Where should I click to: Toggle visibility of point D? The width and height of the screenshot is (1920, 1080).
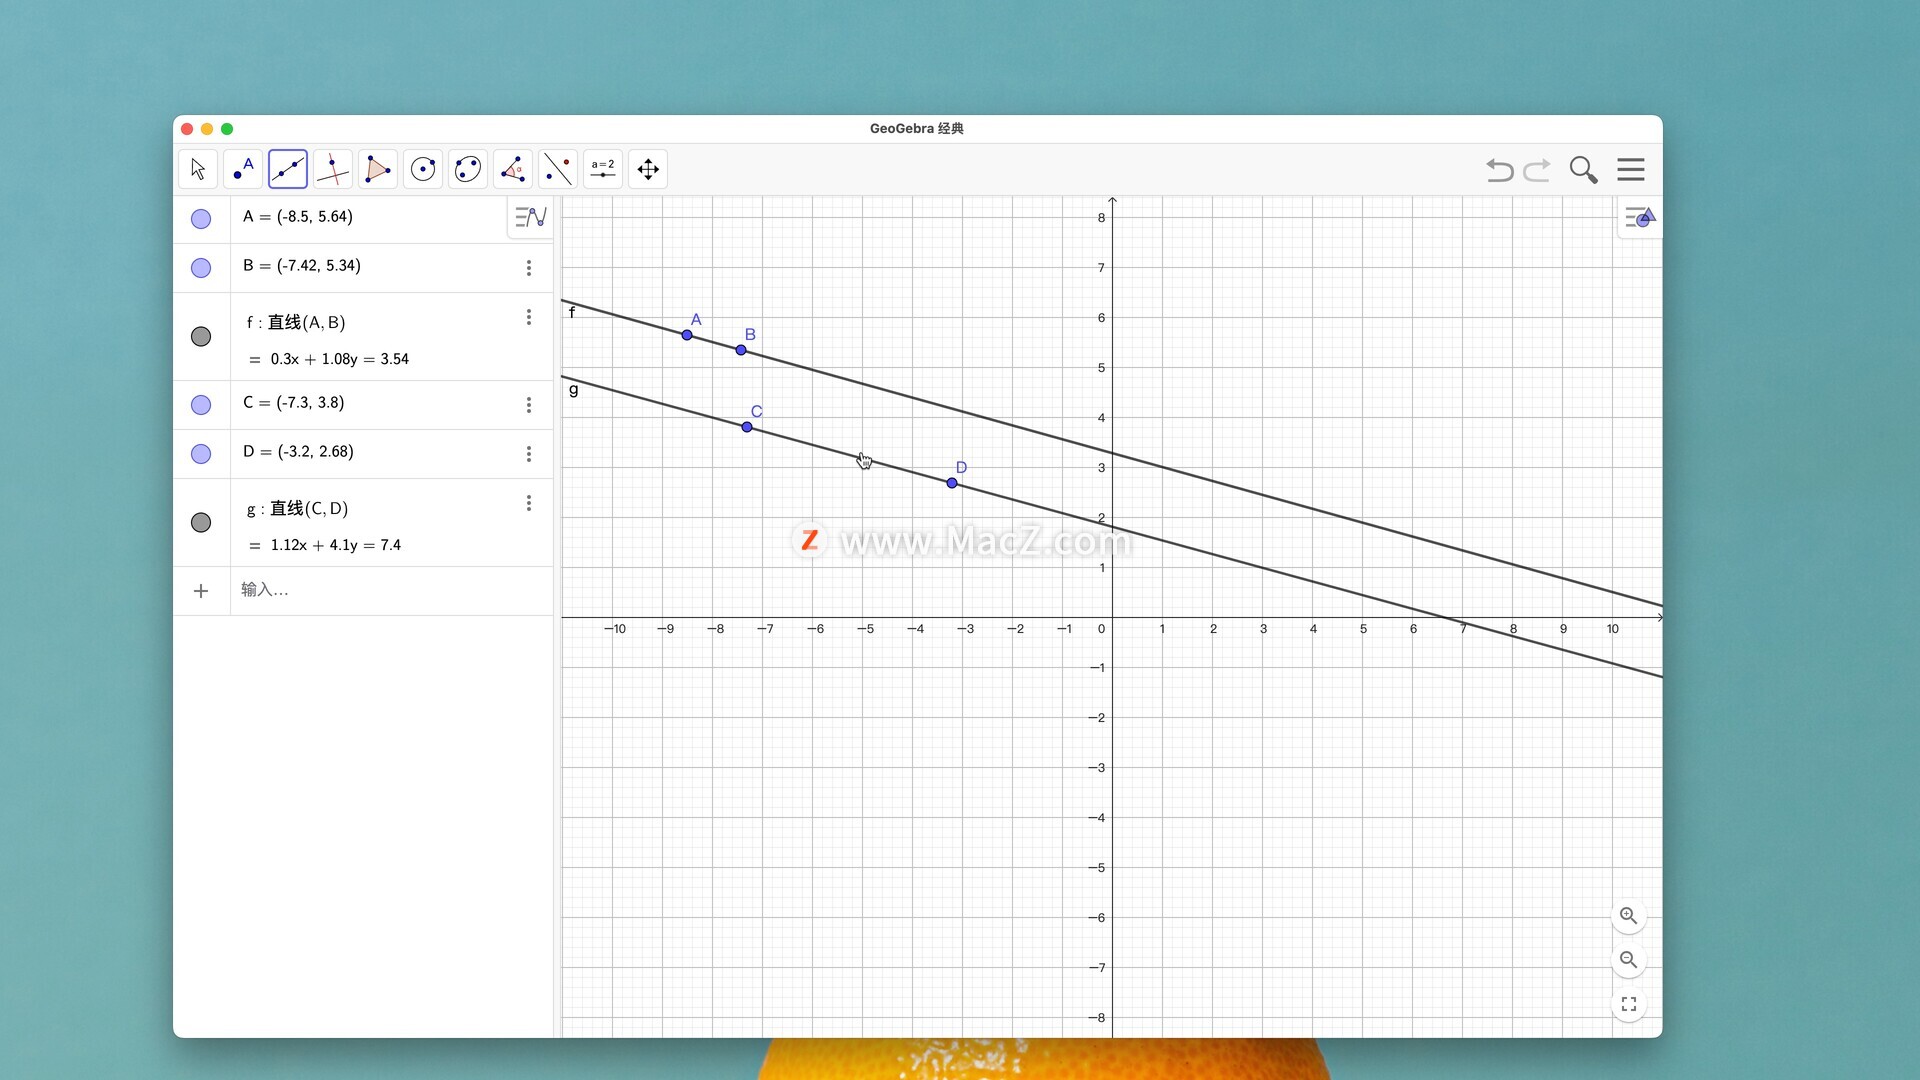click(201, 454)
